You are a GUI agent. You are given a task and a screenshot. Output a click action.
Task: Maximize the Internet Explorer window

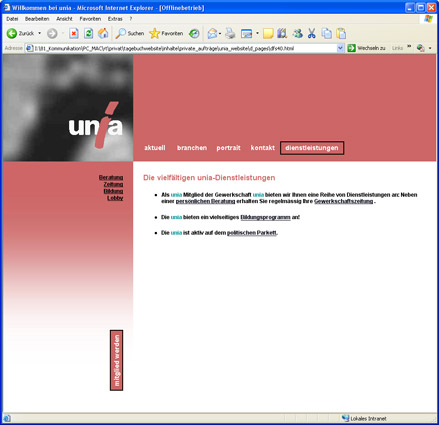point(421,7)
